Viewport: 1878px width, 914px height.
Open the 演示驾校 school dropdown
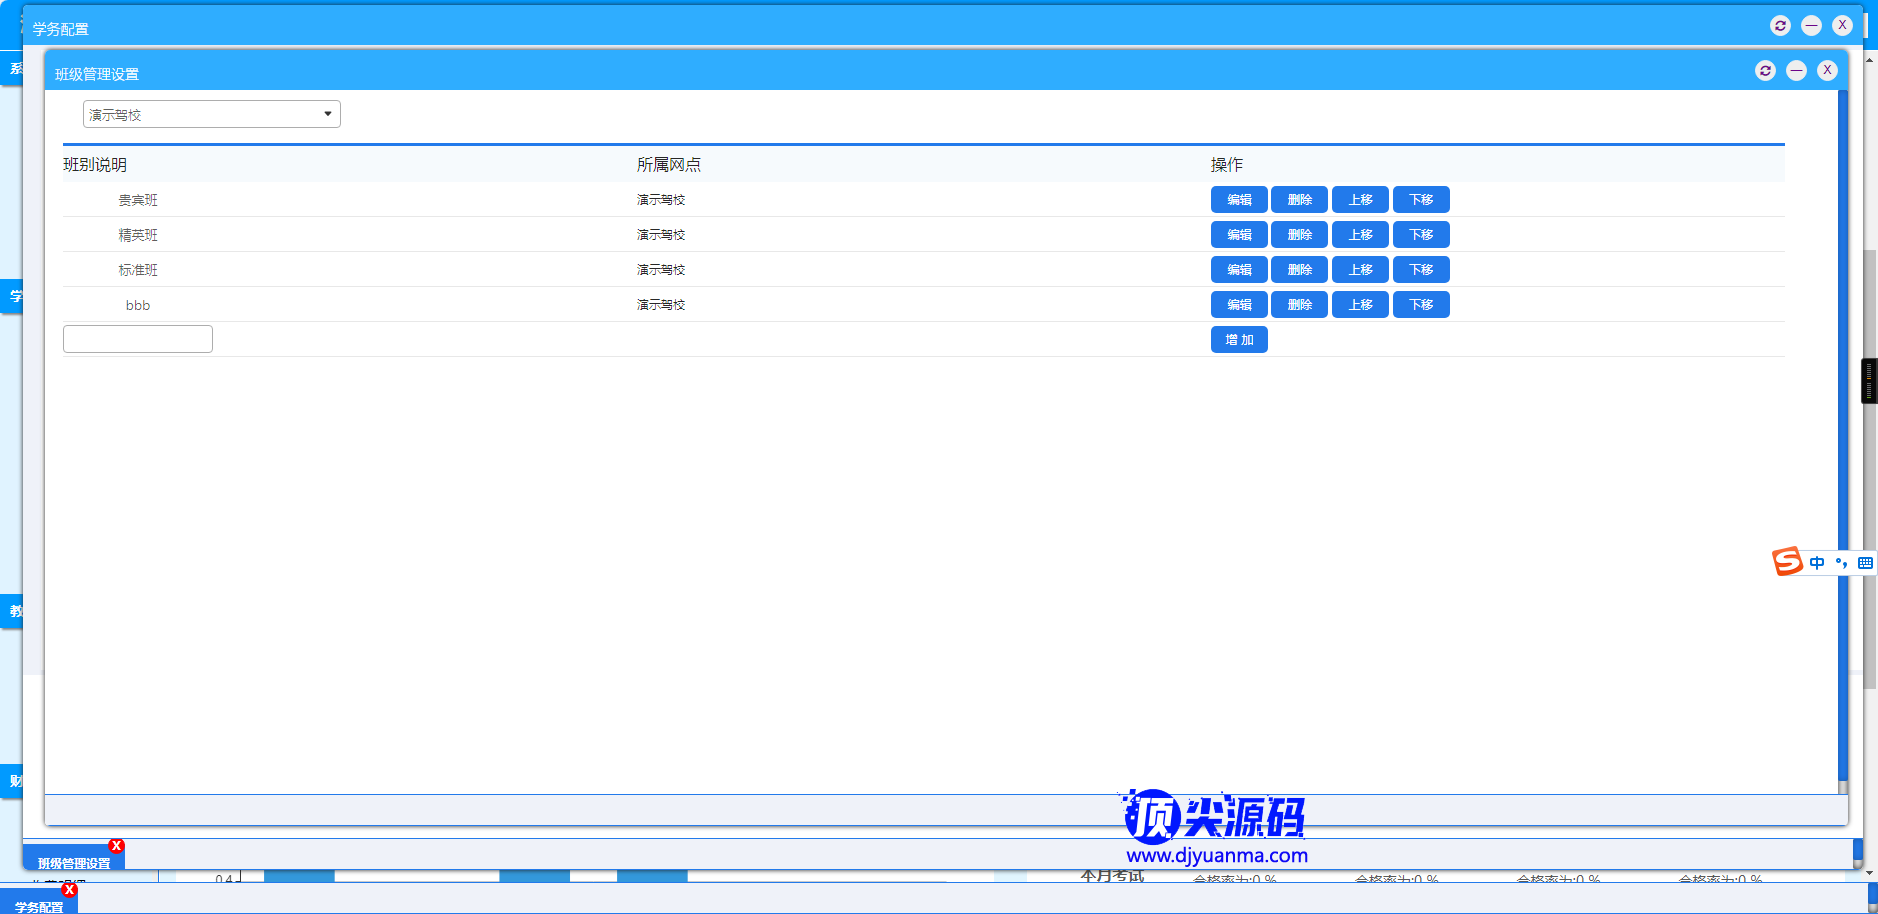click(211, 114)
